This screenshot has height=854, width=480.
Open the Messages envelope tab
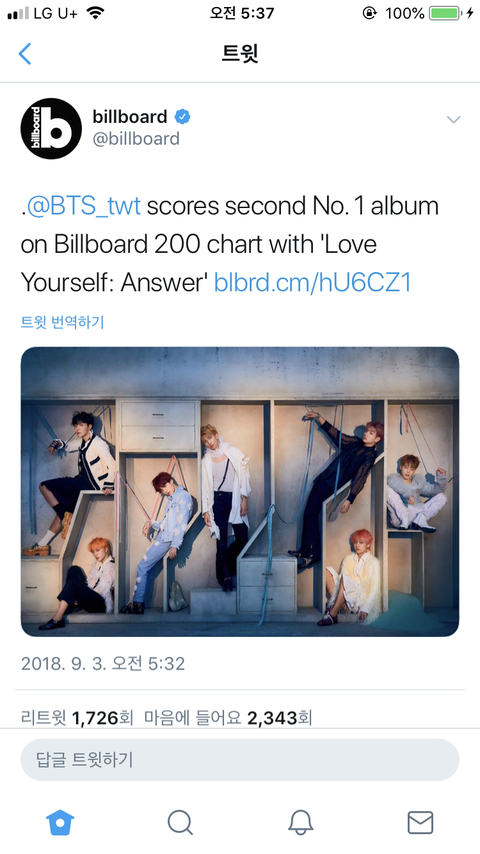click(420, 822)
